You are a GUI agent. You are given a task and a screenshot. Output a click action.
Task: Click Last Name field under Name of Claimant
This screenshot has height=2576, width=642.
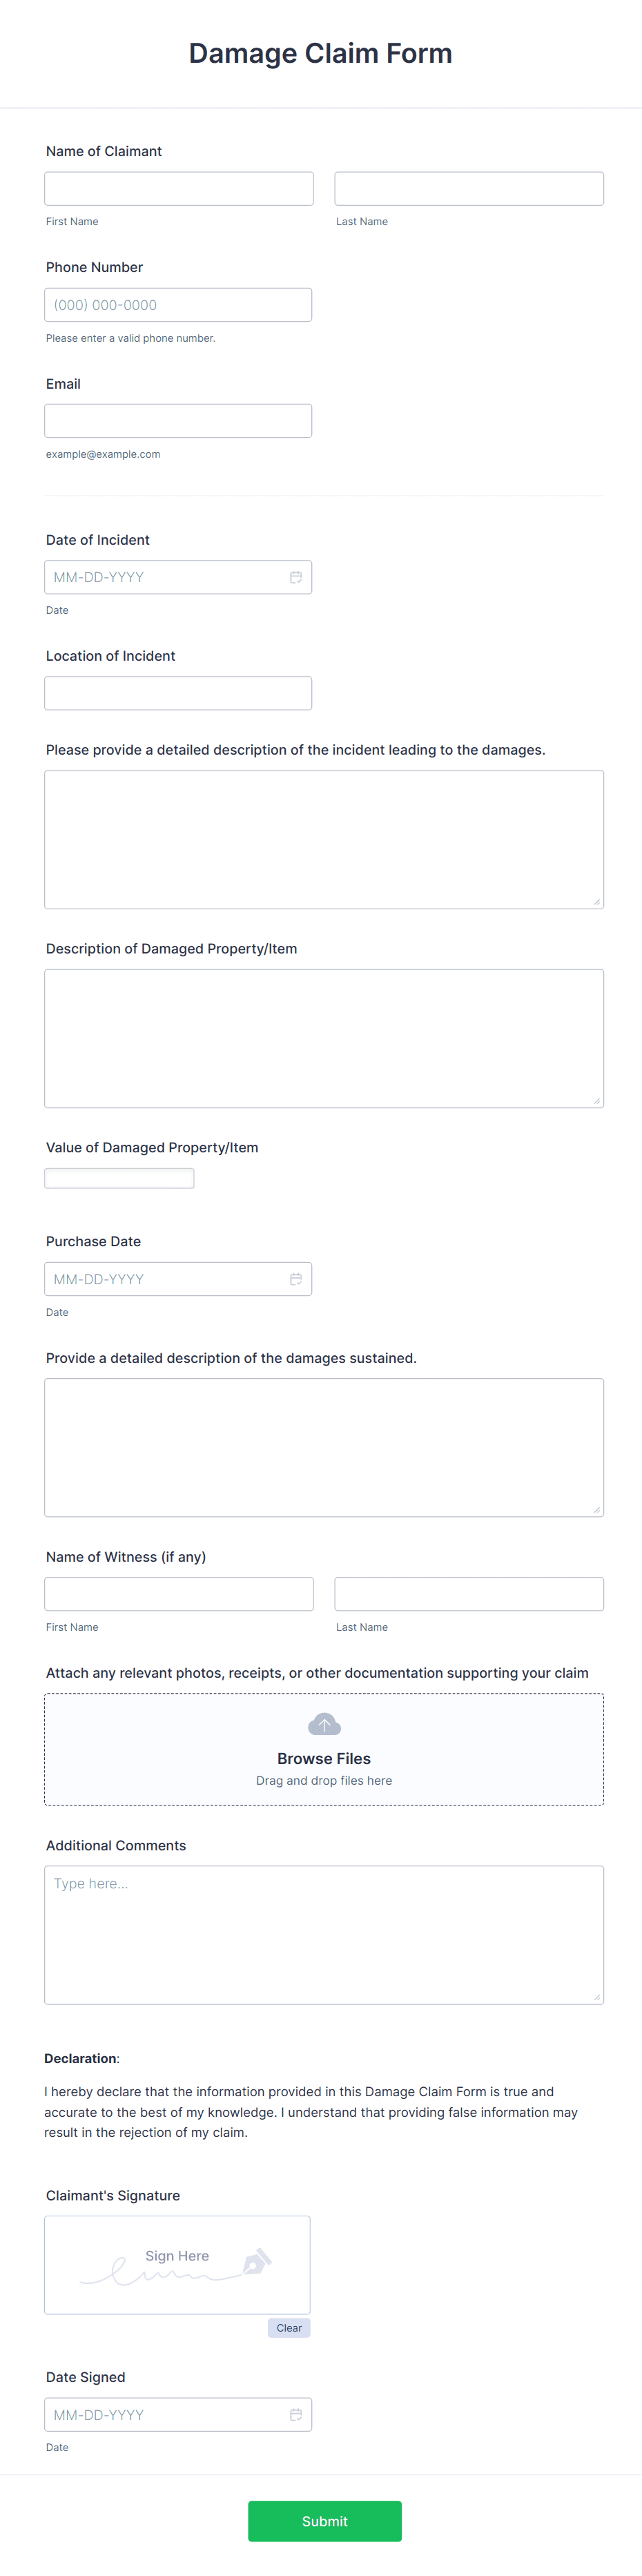coord(468,188)
